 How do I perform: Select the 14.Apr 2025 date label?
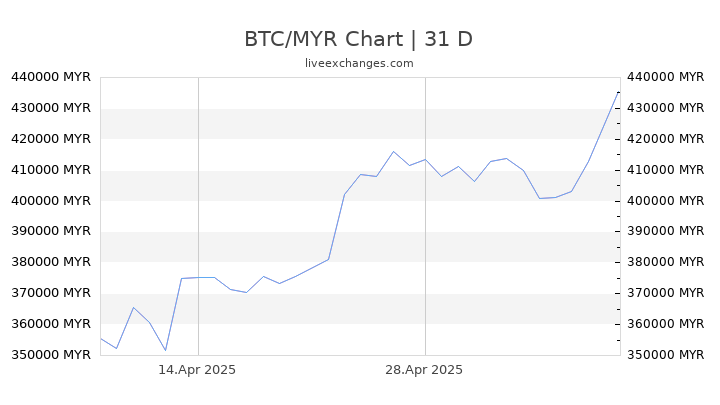197,370
